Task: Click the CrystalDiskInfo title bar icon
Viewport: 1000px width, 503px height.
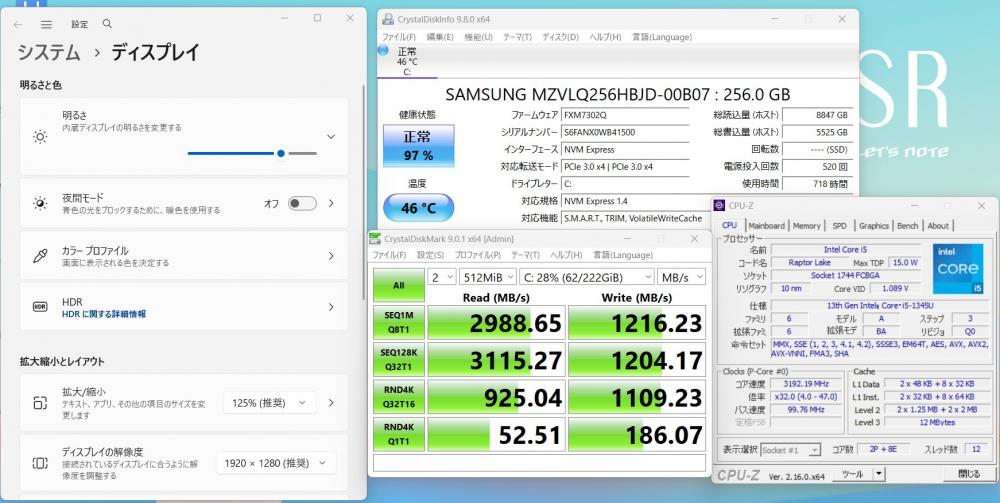Action: coord(388,19)
